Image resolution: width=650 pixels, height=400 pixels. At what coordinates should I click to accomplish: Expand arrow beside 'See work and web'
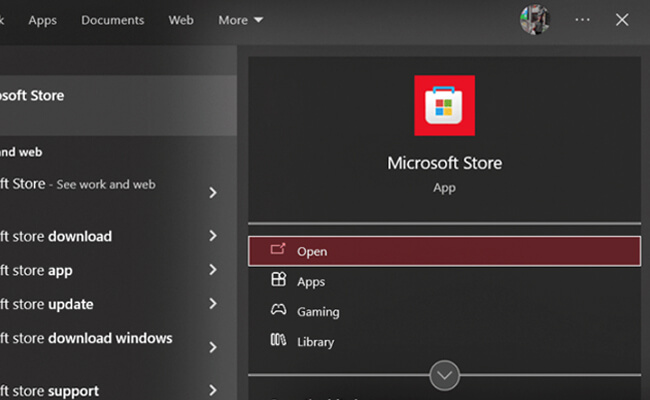(x=213, y=192)
